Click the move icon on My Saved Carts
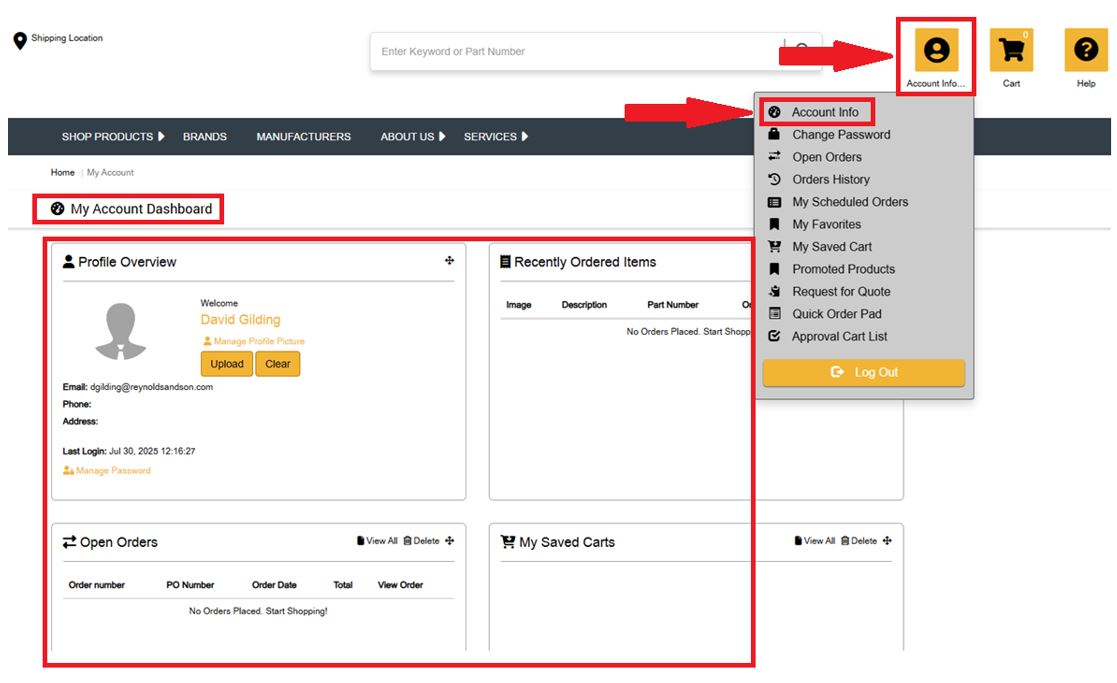The image size is (1117, 683). 887,541
